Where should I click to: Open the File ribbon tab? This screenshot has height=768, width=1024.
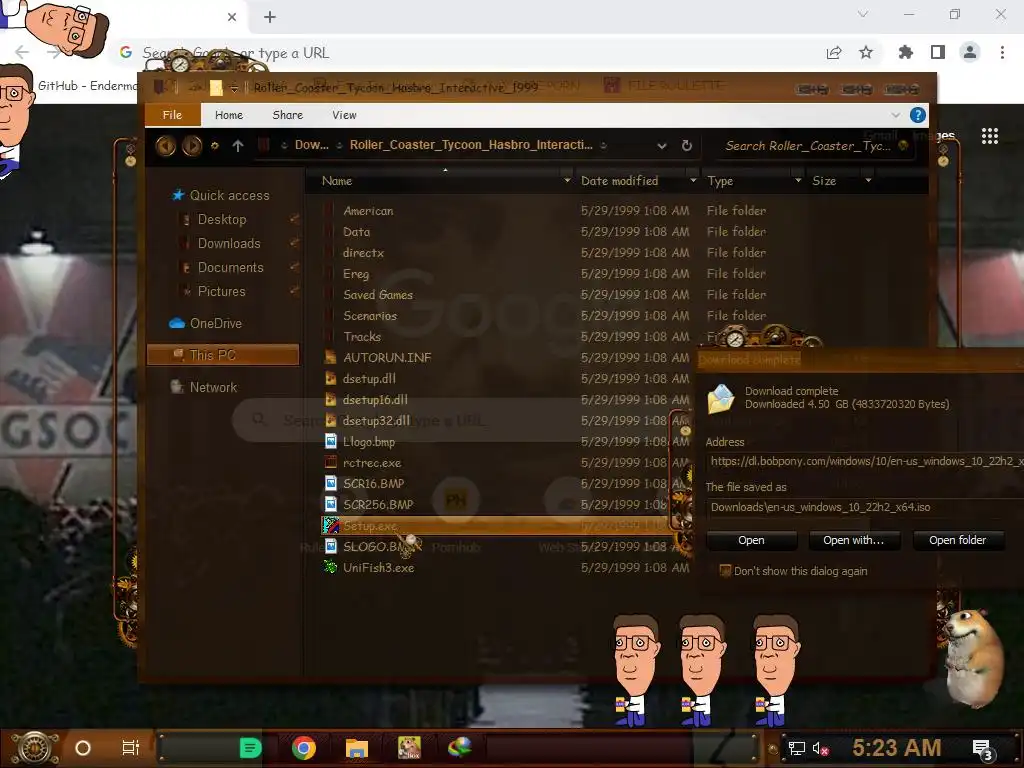pyautogui.click(x=172, y=115)
